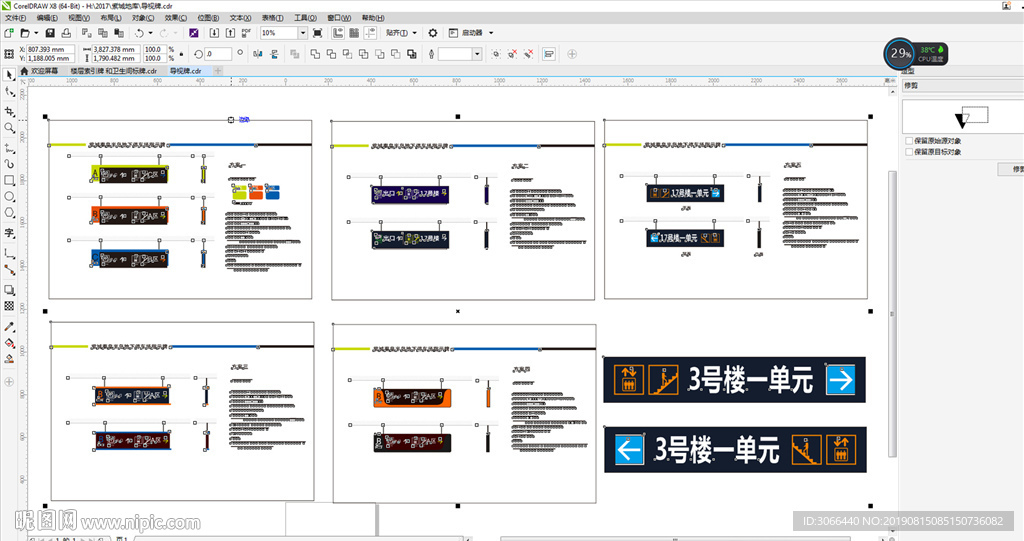Image resolution: width=1024 pixels, height=541 pixels.
Task: Activate the Text tool (字)
Action: (x=9, y=233)
